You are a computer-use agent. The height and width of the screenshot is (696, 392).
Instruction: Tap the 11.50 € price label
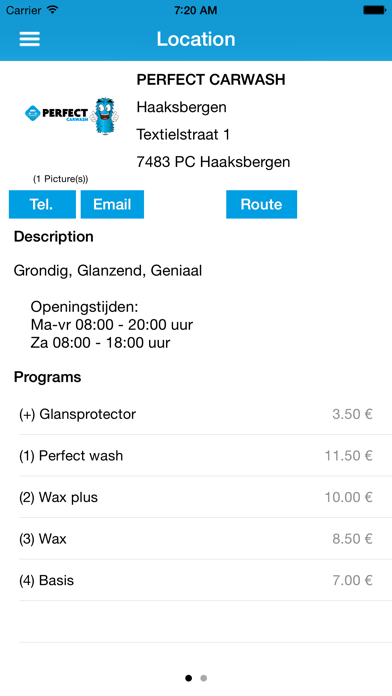pos(348,455)
